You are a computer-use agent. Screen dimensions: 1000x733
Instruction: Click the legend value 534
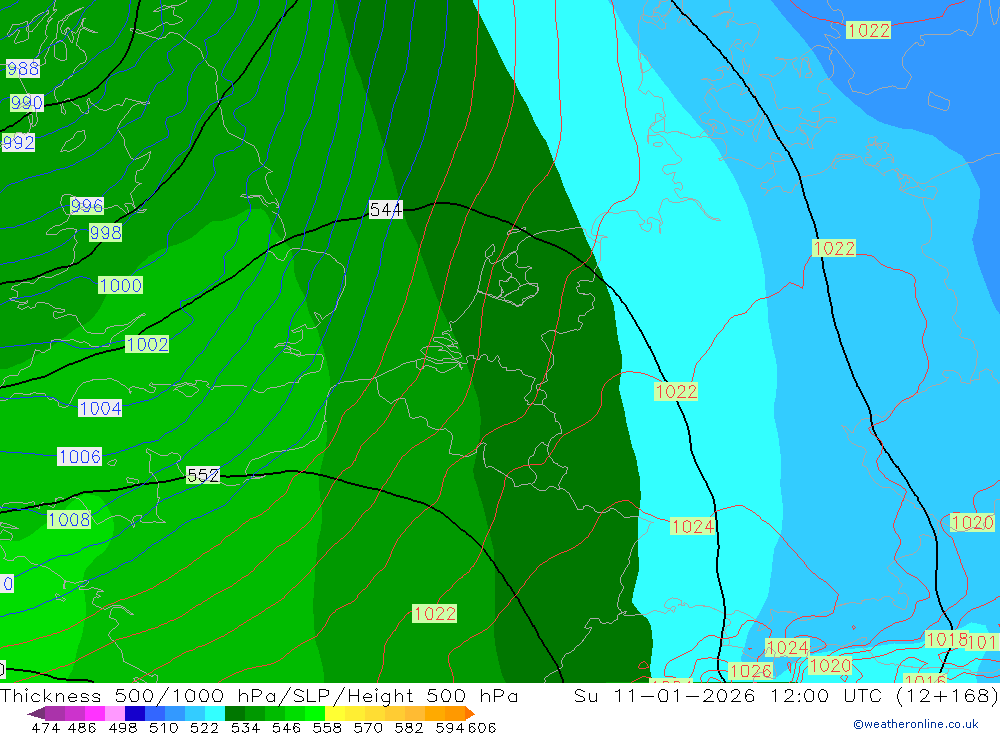point(245,727)
